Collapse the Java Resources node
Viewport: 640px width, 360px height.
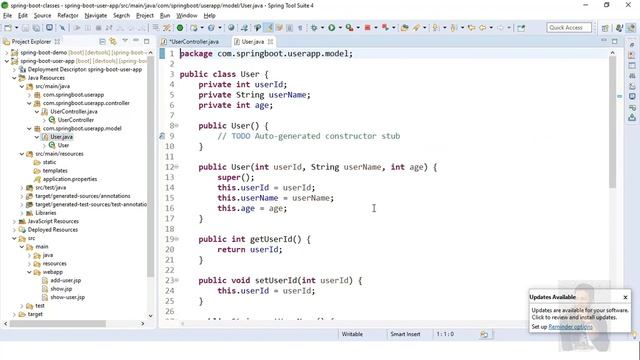point(14,78)
